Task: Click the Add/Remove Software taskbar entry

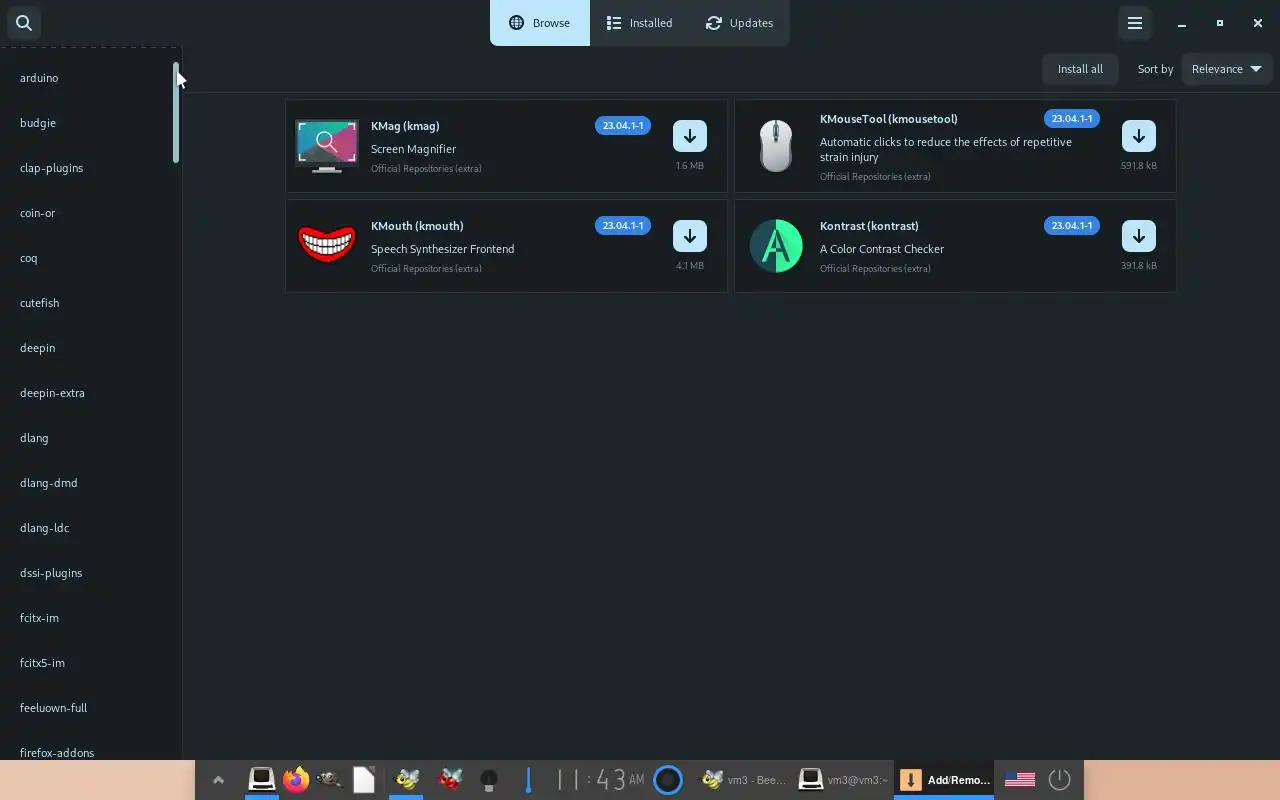Action: 944,780
